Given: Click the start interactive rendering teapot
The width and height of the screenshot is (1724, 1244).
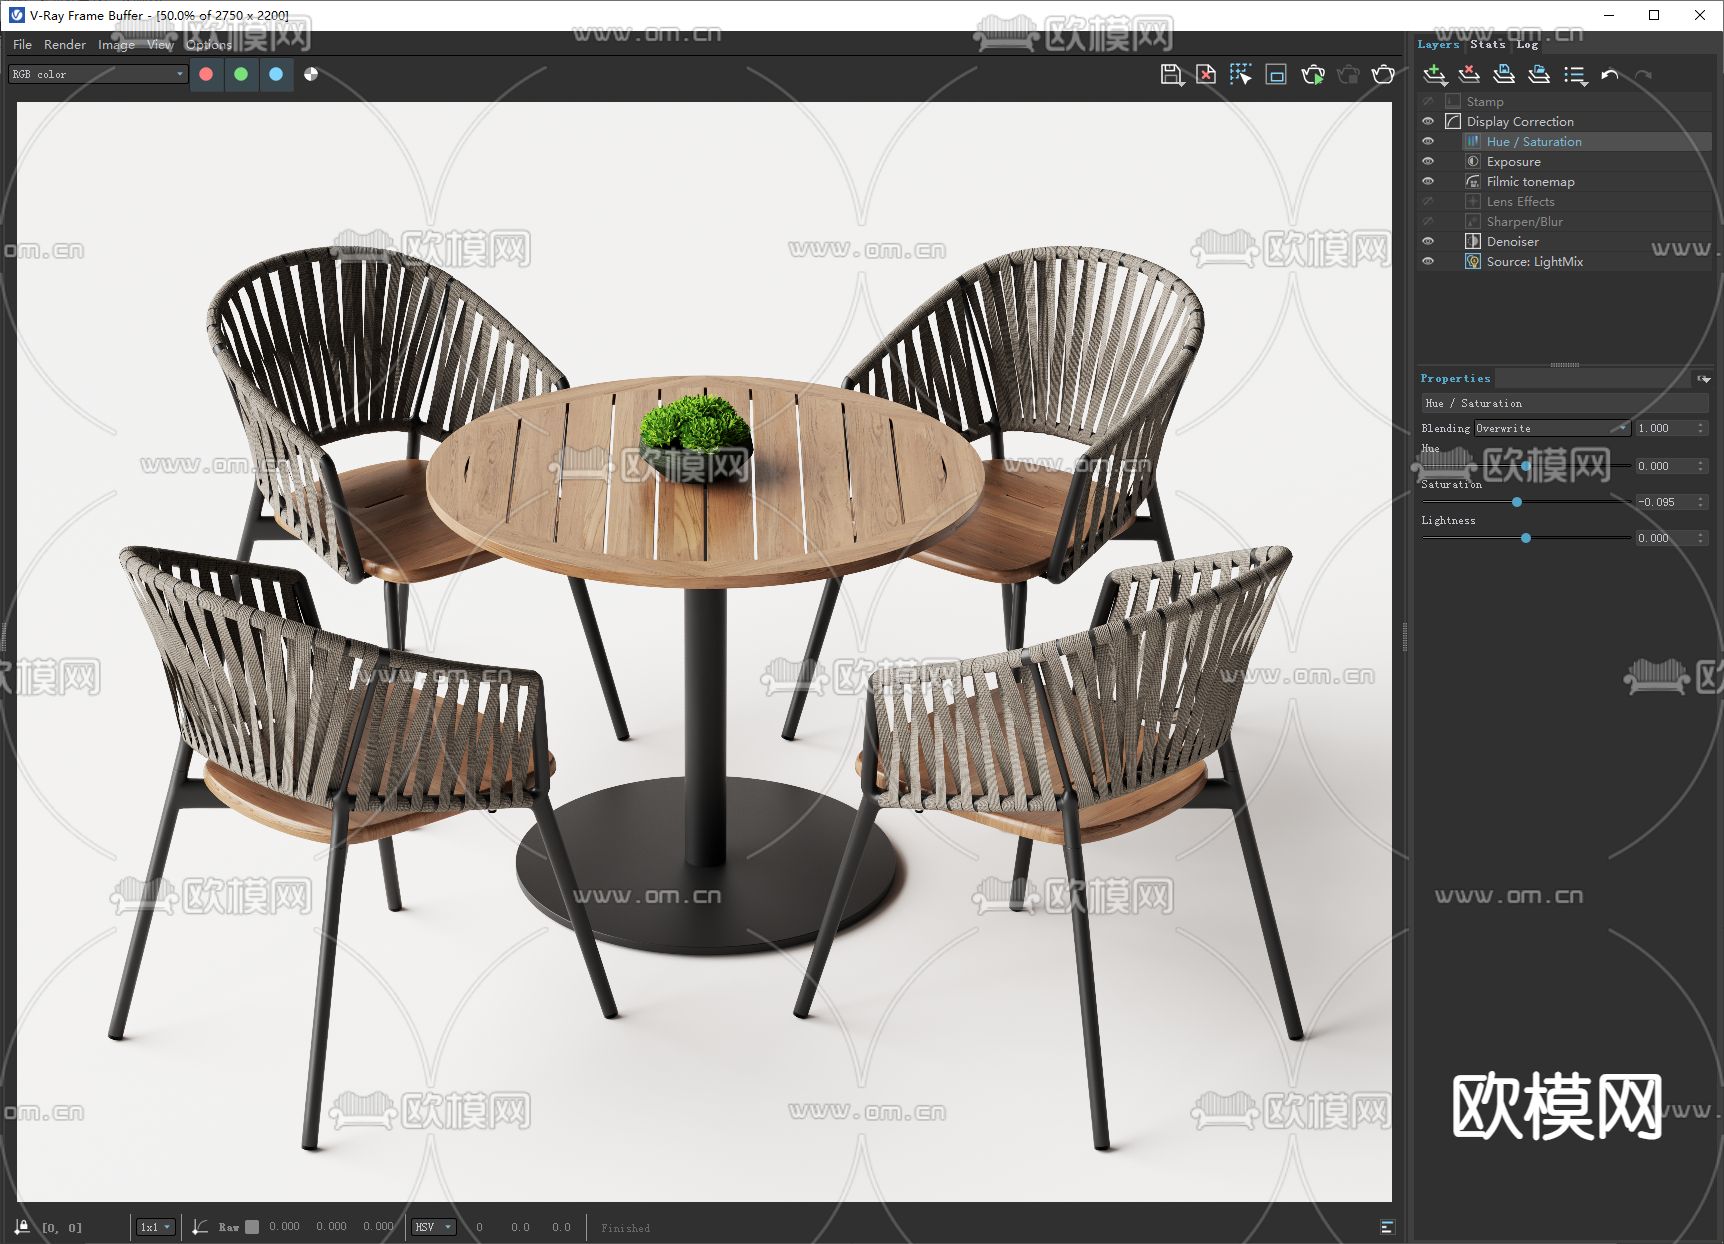Looking at the screenshot, I should pos(1312,75).
